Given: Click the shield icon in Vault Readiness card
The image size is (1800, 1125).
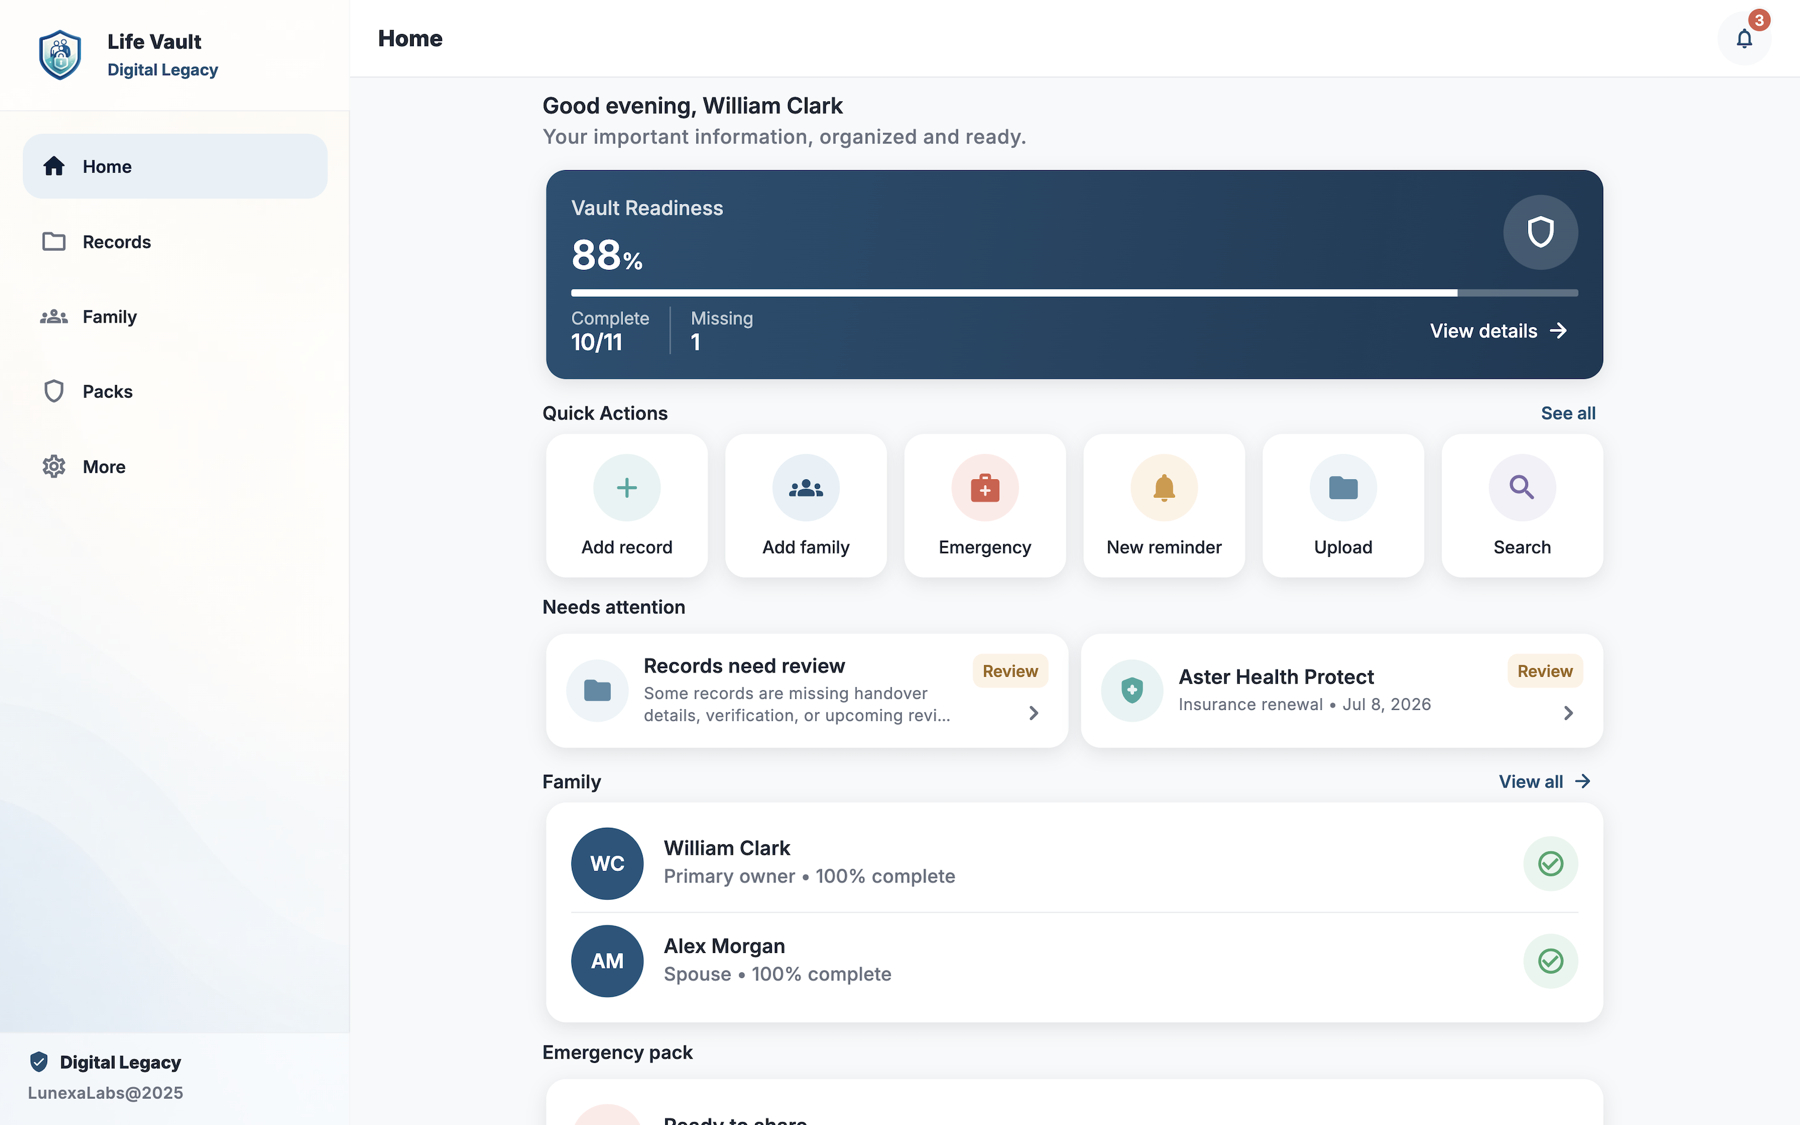Looking at the screenshot, I should coord(1540,232).
